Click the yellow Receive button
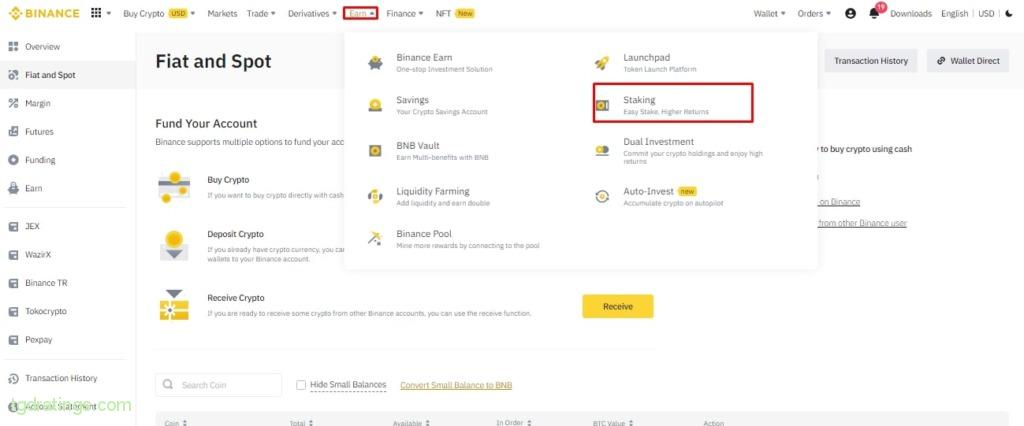 [x=618, y=306]
